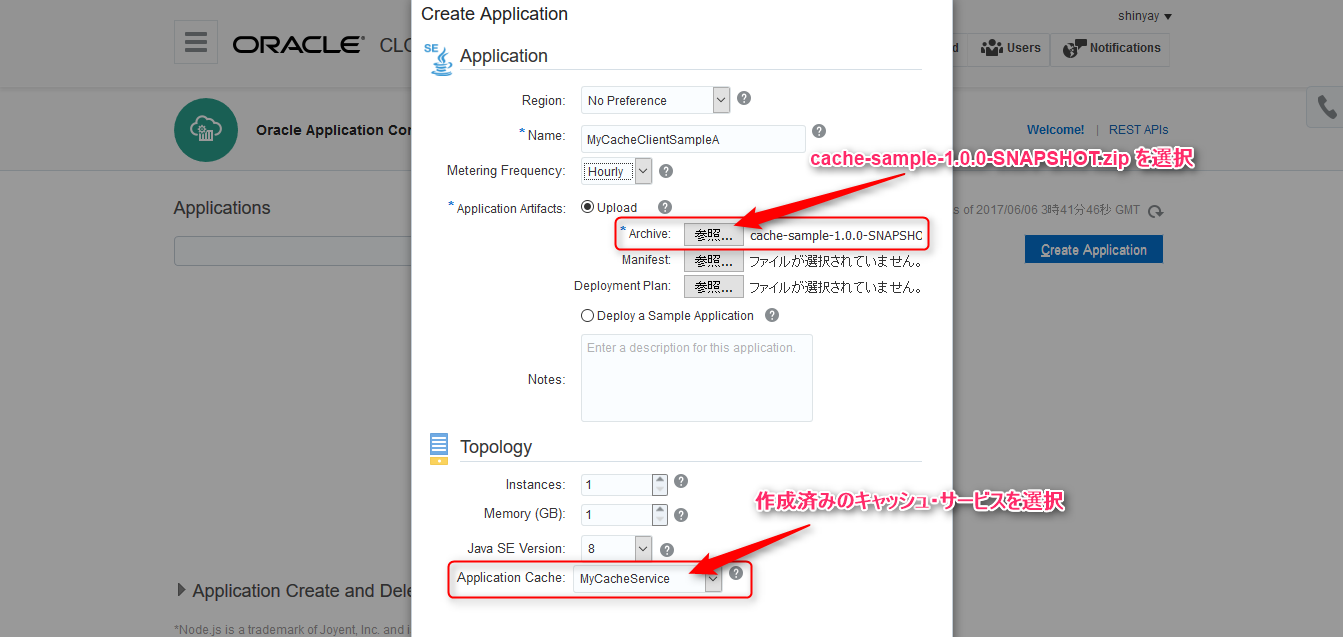Screen dimensions: 1343x637
Task: Click the Java SE application icon
Action: pyautogui.click(x=439, y=59)
